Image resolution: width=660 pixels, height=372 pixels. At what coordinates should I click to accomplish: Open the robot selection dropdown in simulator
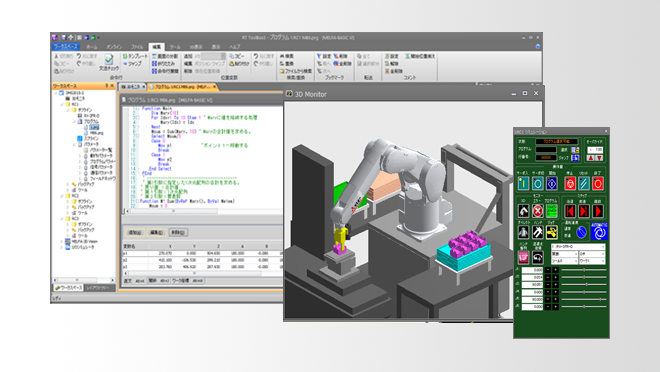pos(578,247)
